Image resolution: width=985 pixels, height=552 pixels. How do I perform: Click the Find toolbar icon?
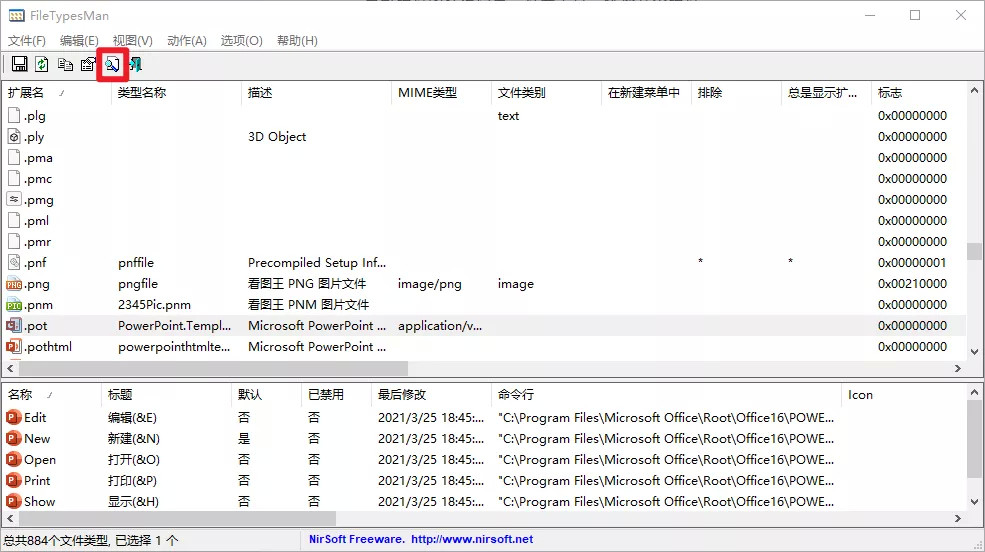112,64
